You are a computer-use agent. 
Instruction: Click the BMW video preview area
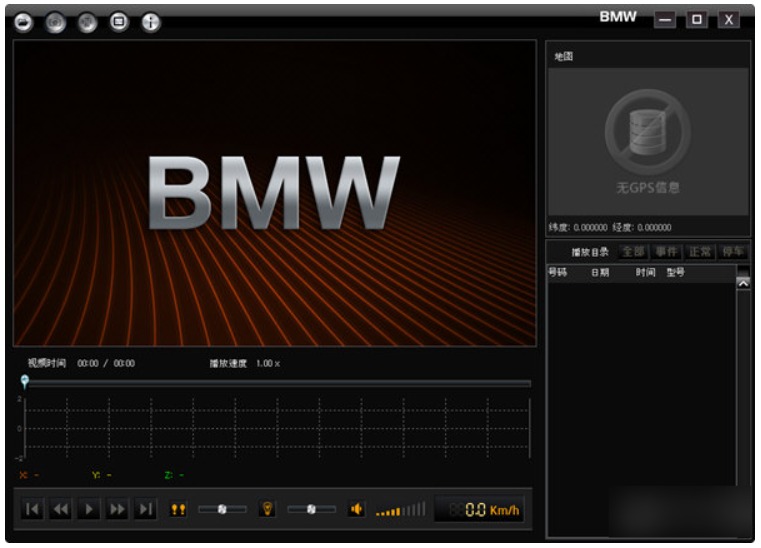pyautogui.click(x=275, y=193)
